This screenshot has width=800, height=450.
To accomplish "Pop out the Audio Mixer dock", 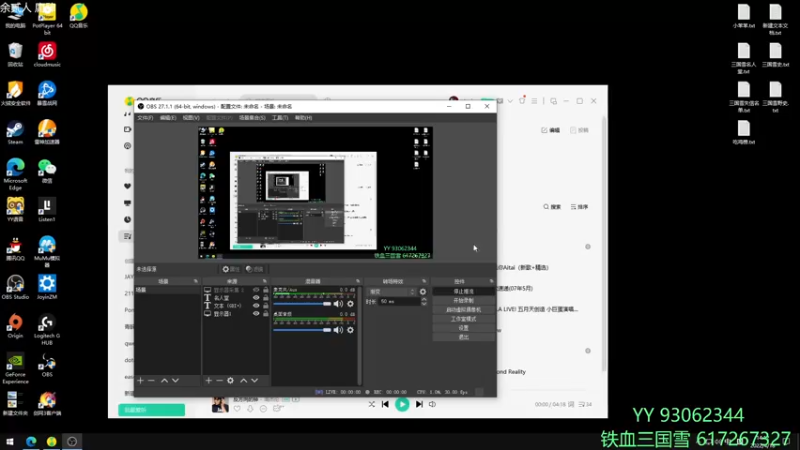I will point(358,281).
